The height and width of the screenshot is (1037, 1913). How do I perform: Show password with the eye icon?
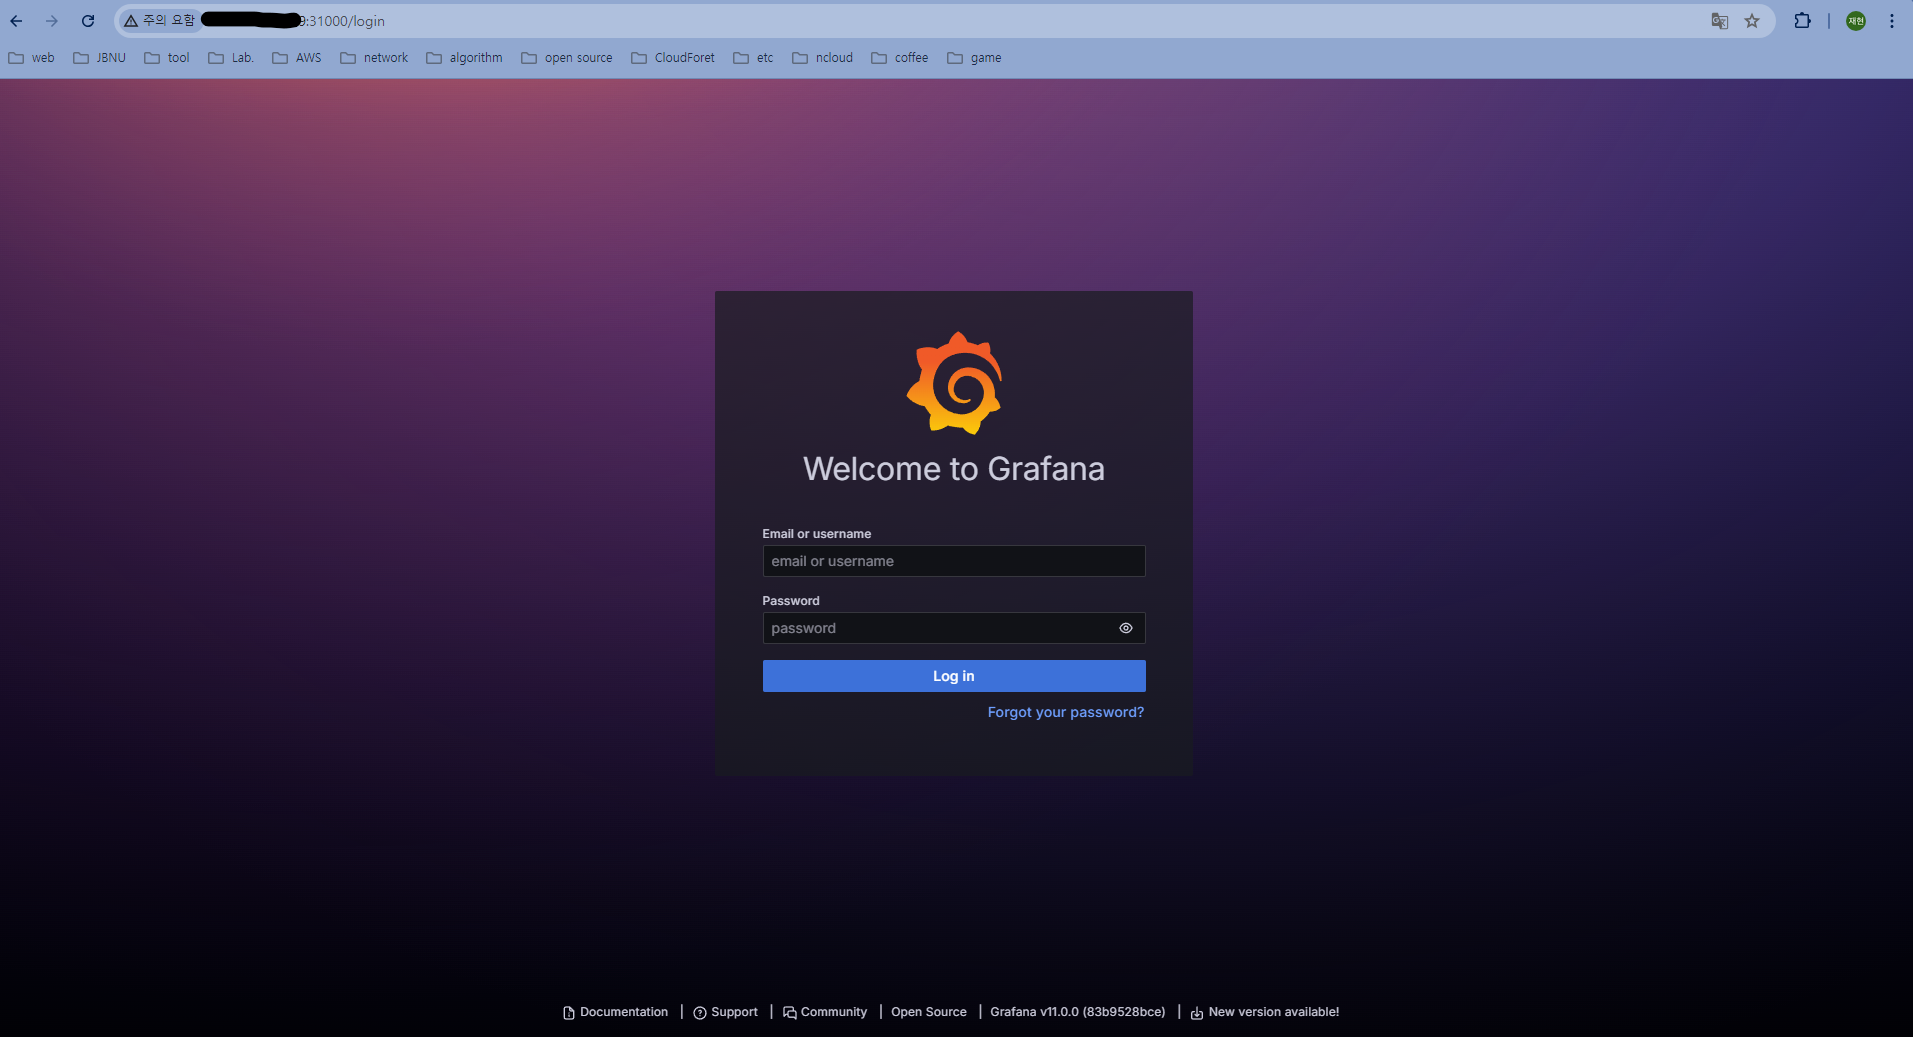(x=1126, y=628)
